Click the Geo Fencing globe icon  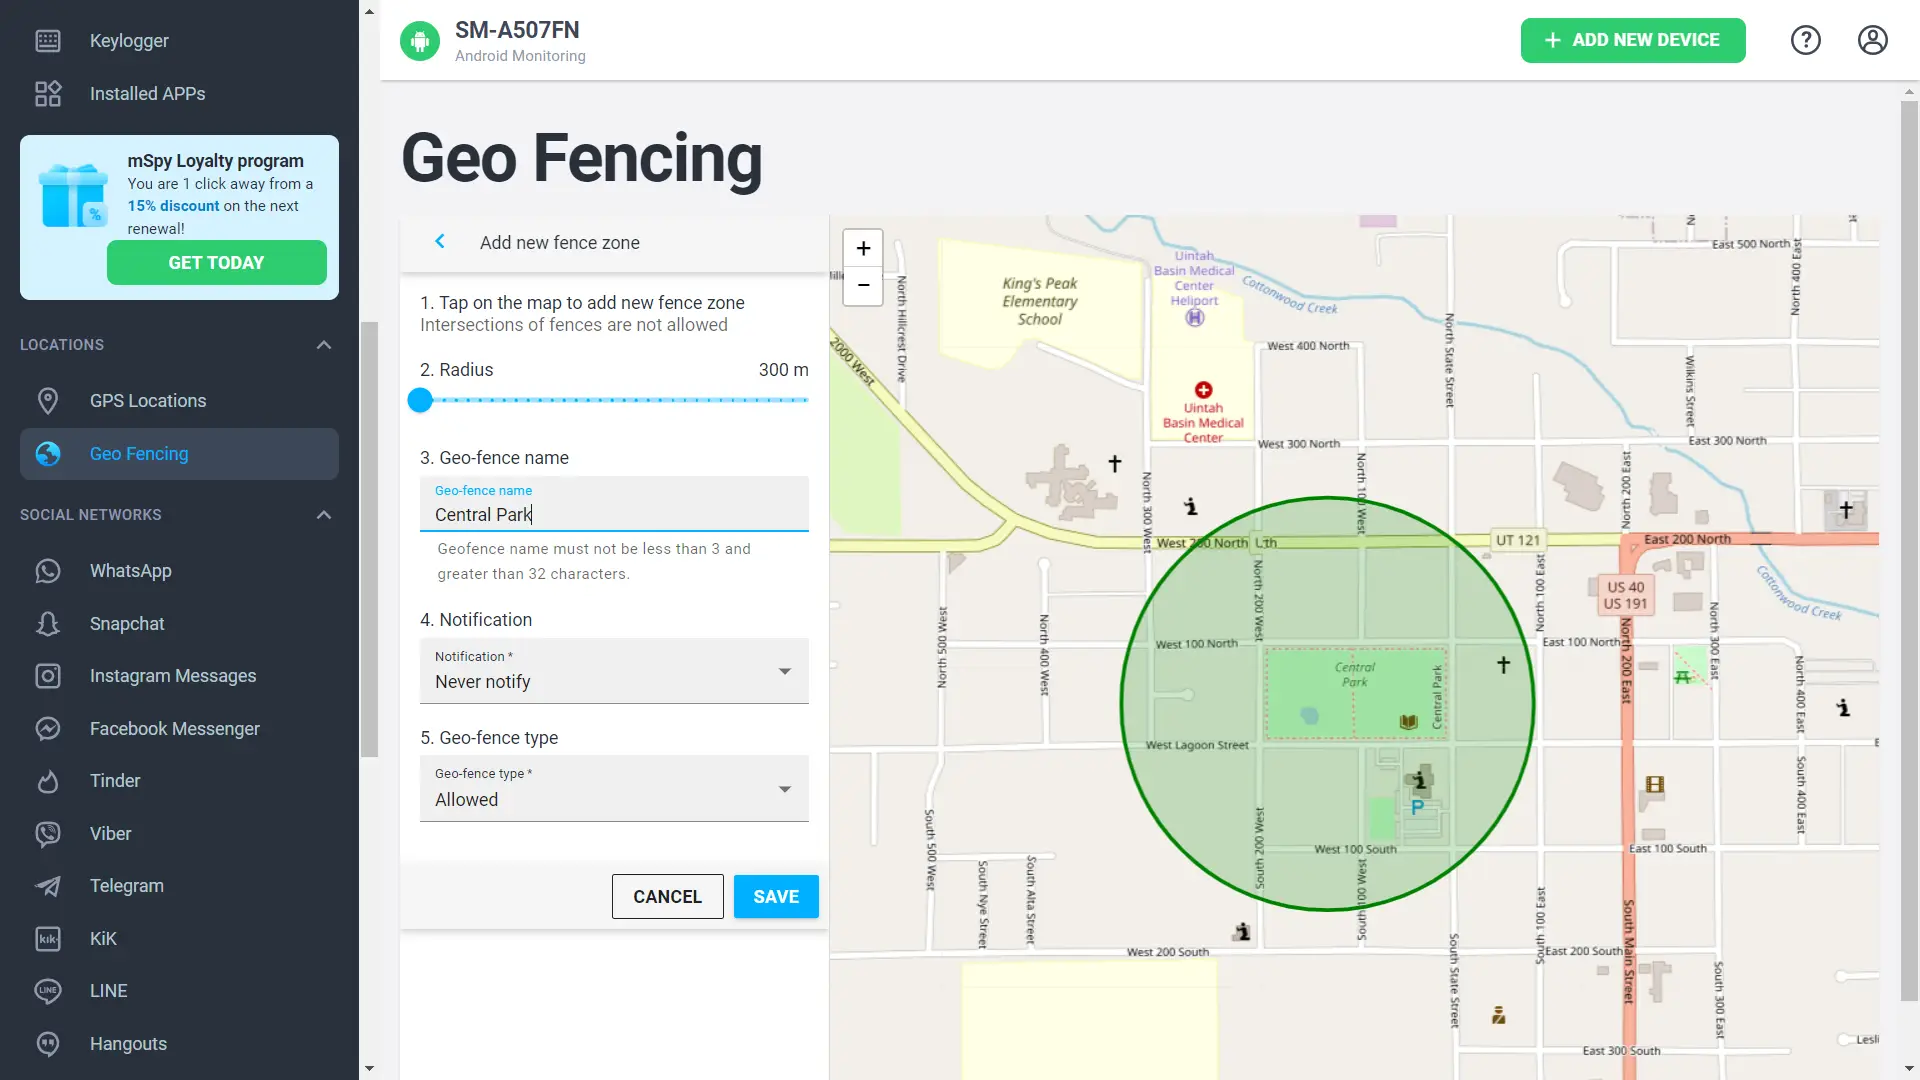(48, 454)
